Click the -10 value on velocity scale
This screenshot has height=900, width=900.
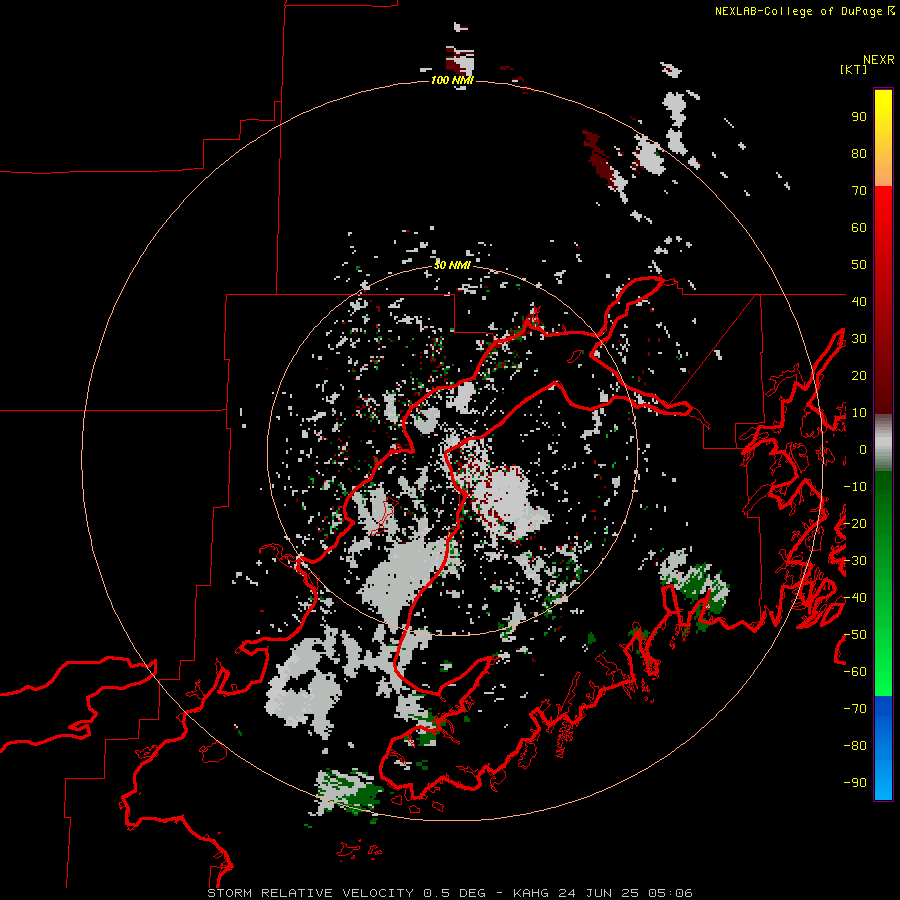pos(855,487)
